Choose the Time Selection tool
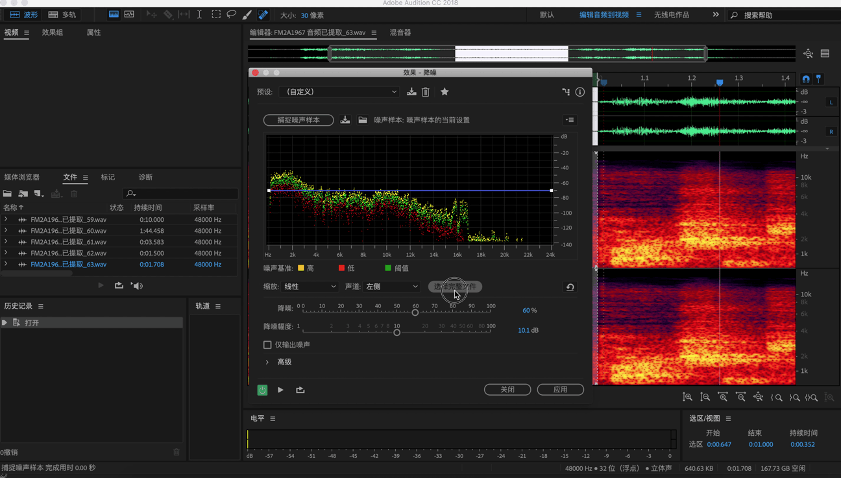The width and height of the screenshot is (842, 478). (200, 15)
